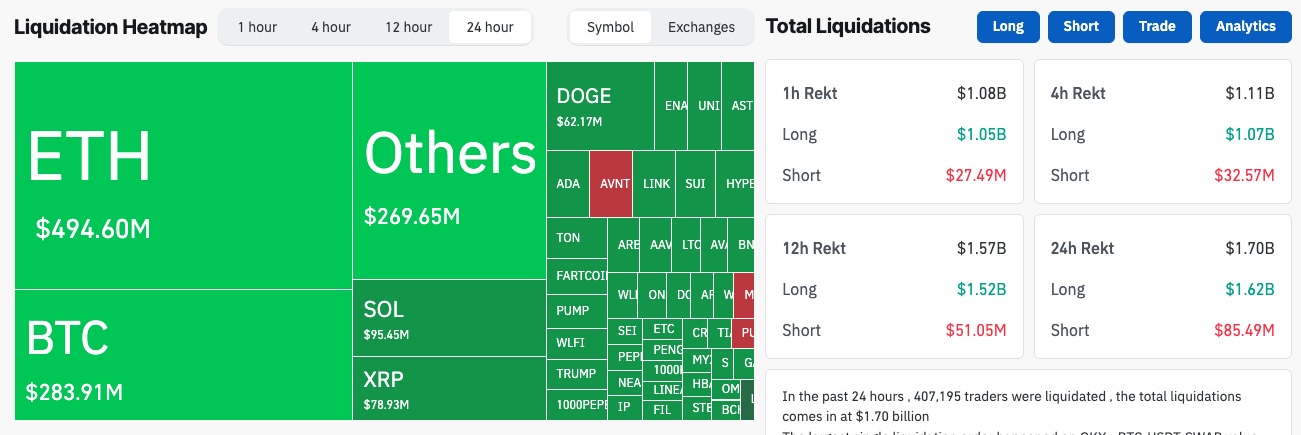The width and height of the screenshot is (1301, 435).
Task: Click the ETH heatmap tile
Action: [183, 175]
